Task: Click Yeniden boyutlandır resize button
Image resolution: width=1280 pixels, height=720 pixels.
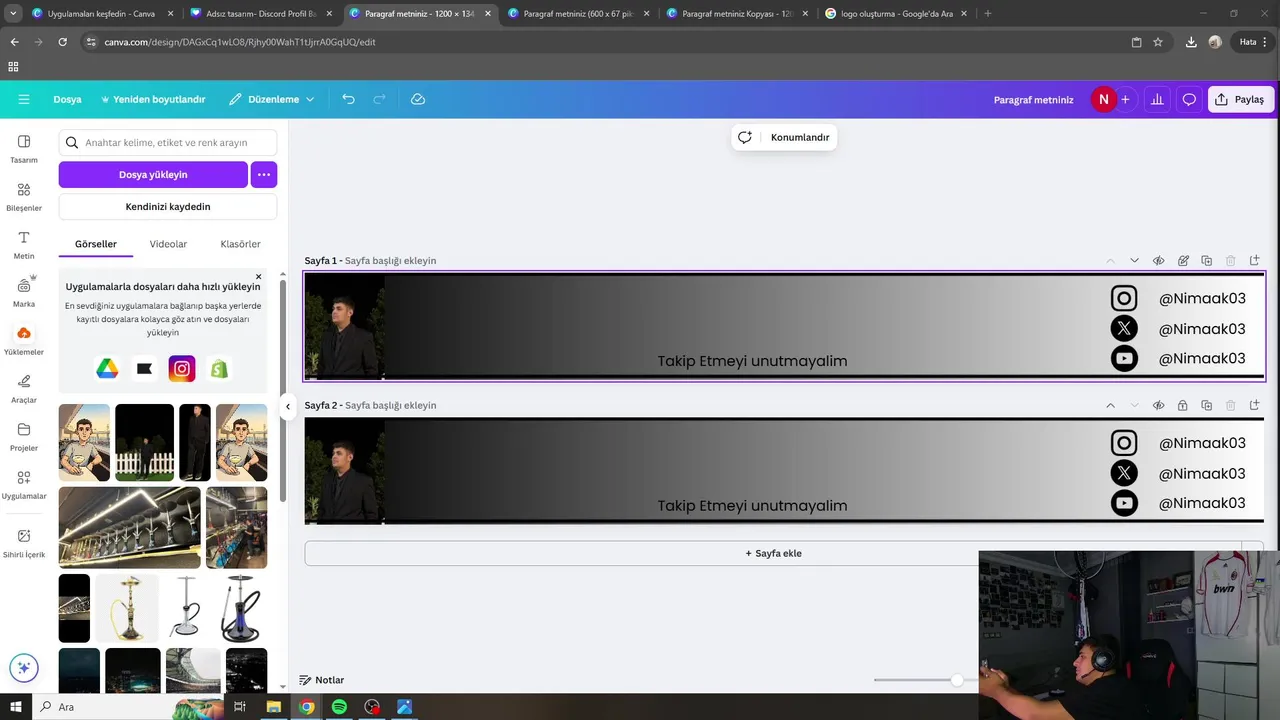Action: 153,99
